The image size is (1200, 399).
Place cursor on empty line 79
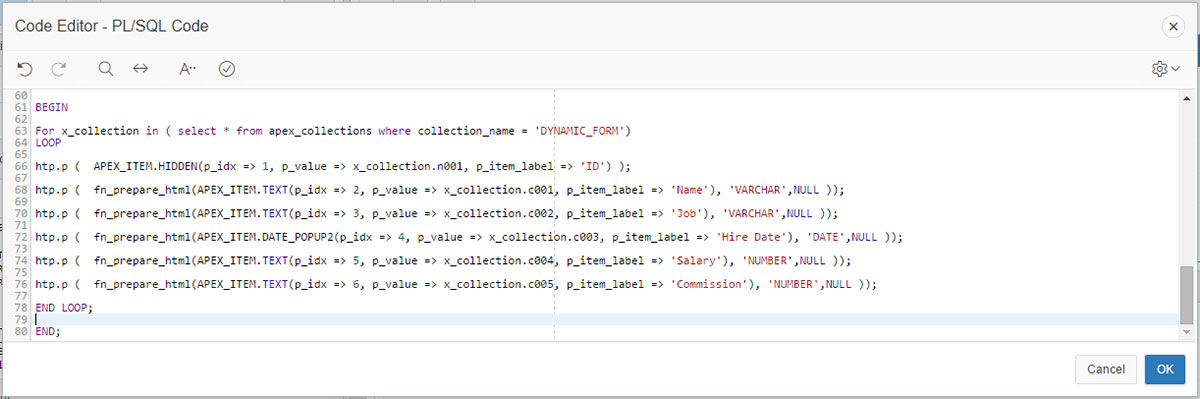pos(606,319)
